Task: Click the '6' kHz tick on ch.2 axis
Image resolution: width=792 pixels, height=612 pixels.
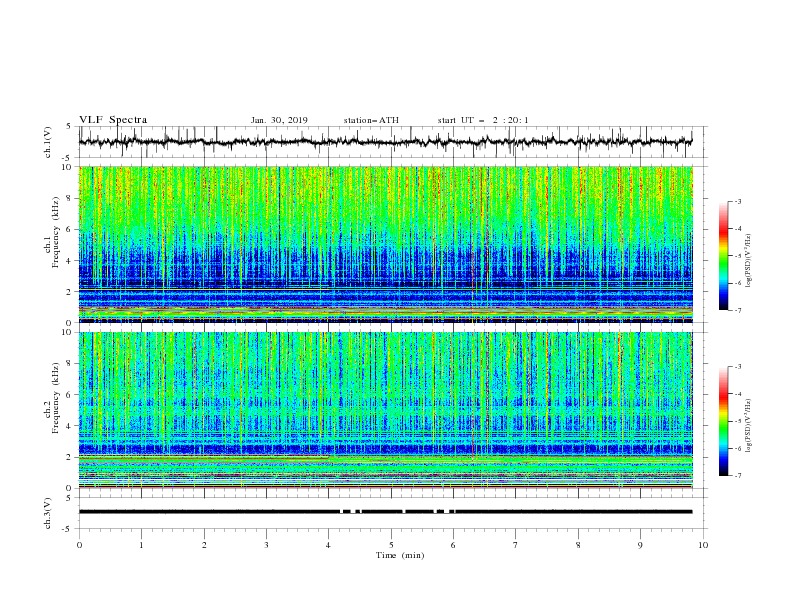Action: coord(69,395)
